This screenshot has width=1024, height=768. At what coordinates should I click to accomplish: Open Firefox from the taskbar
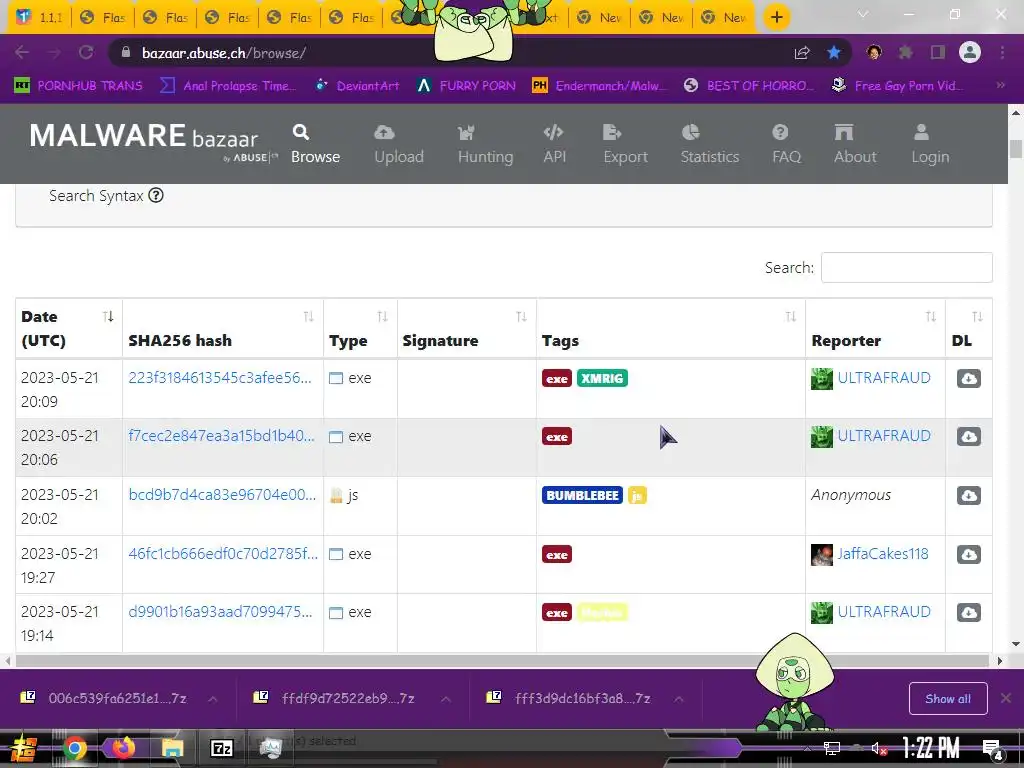[123, 748]
